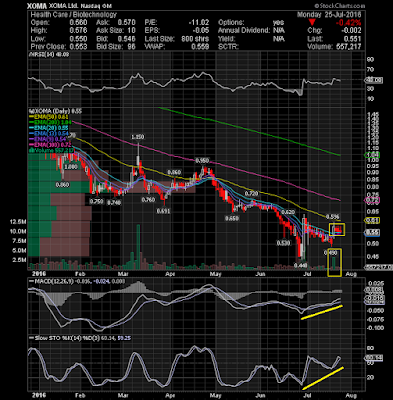Image resolution: width=393 pixels, height=400 pixels.
Task: Select the 'XOMA (Daily) 0.55' legend entry
Action: pyautogui.click(x=55, y=111)
